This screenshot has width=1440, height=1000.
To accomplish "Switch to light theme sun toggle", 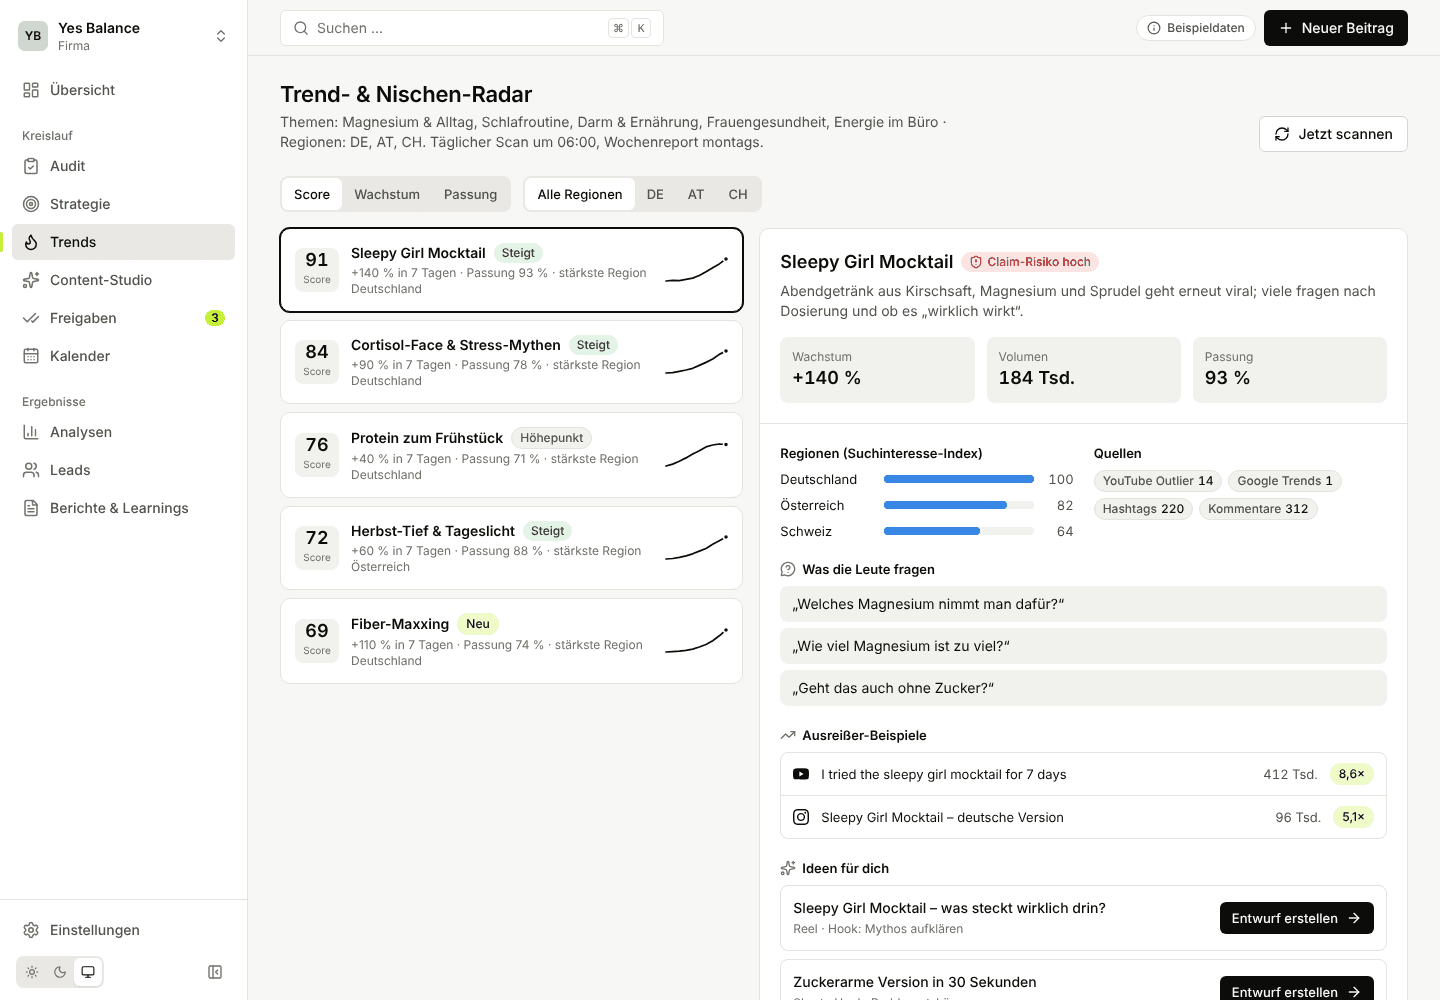I will 32,972.
